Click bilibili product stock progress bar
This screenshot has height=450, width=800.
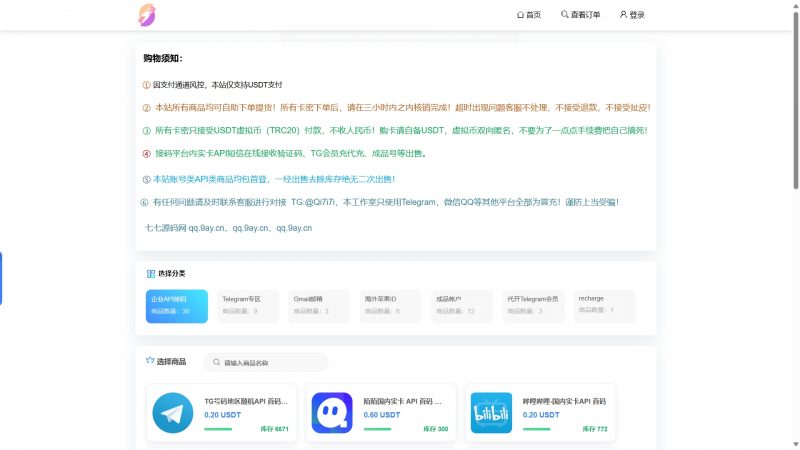[x=536, y=429]
